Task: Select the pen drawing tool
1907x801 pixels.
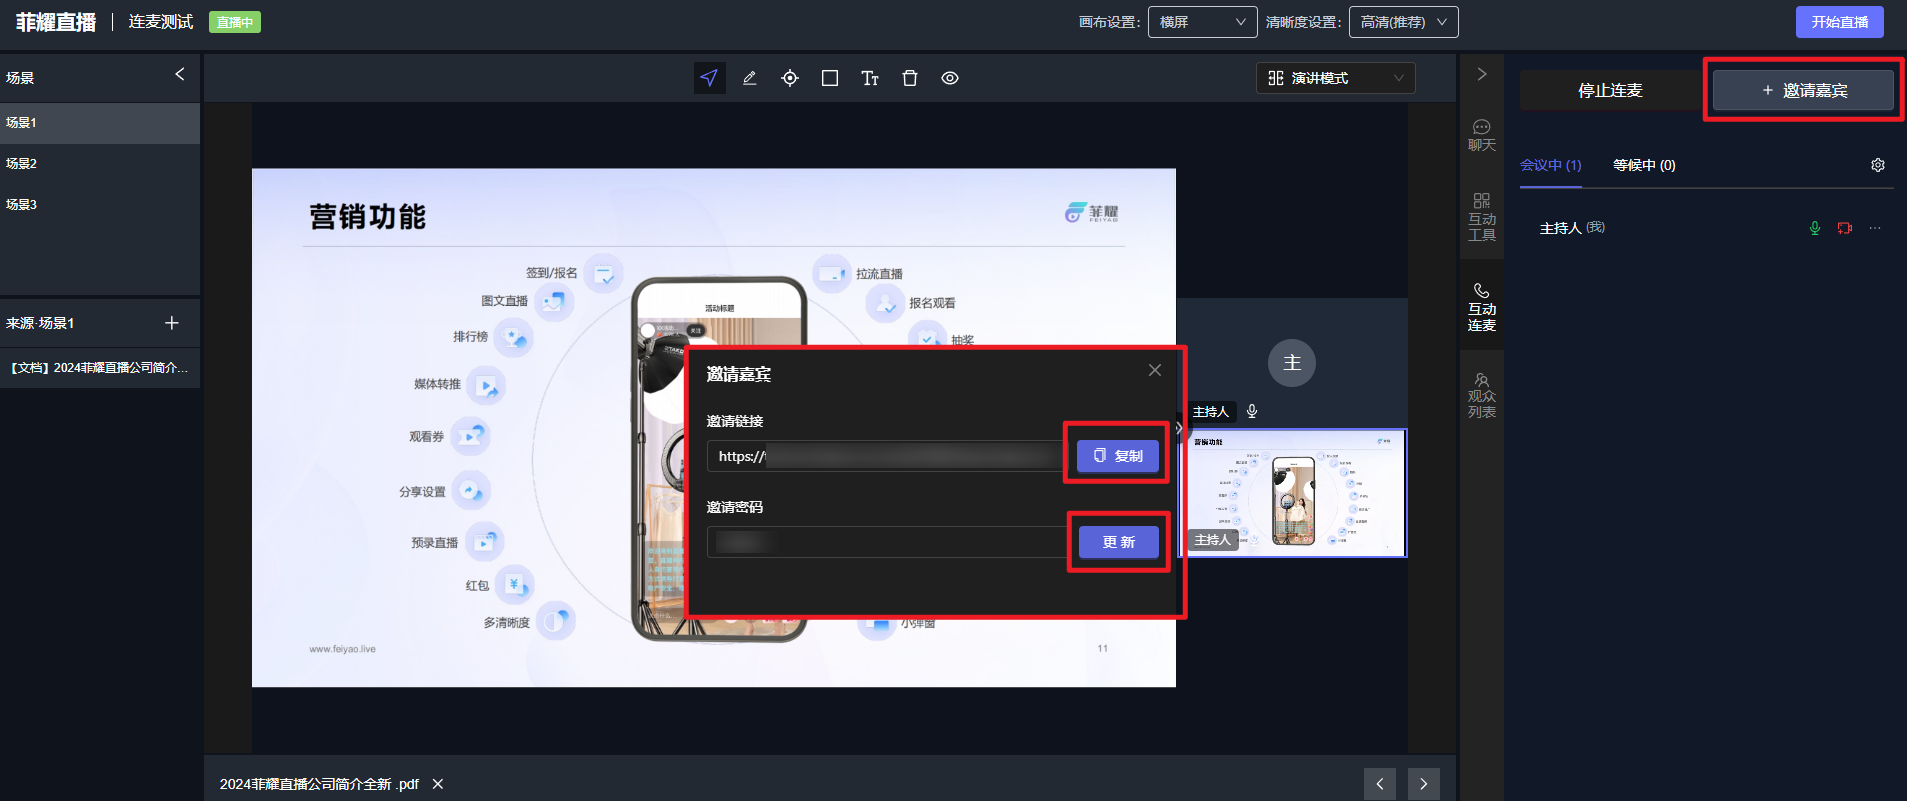Action: click(749, 78)
